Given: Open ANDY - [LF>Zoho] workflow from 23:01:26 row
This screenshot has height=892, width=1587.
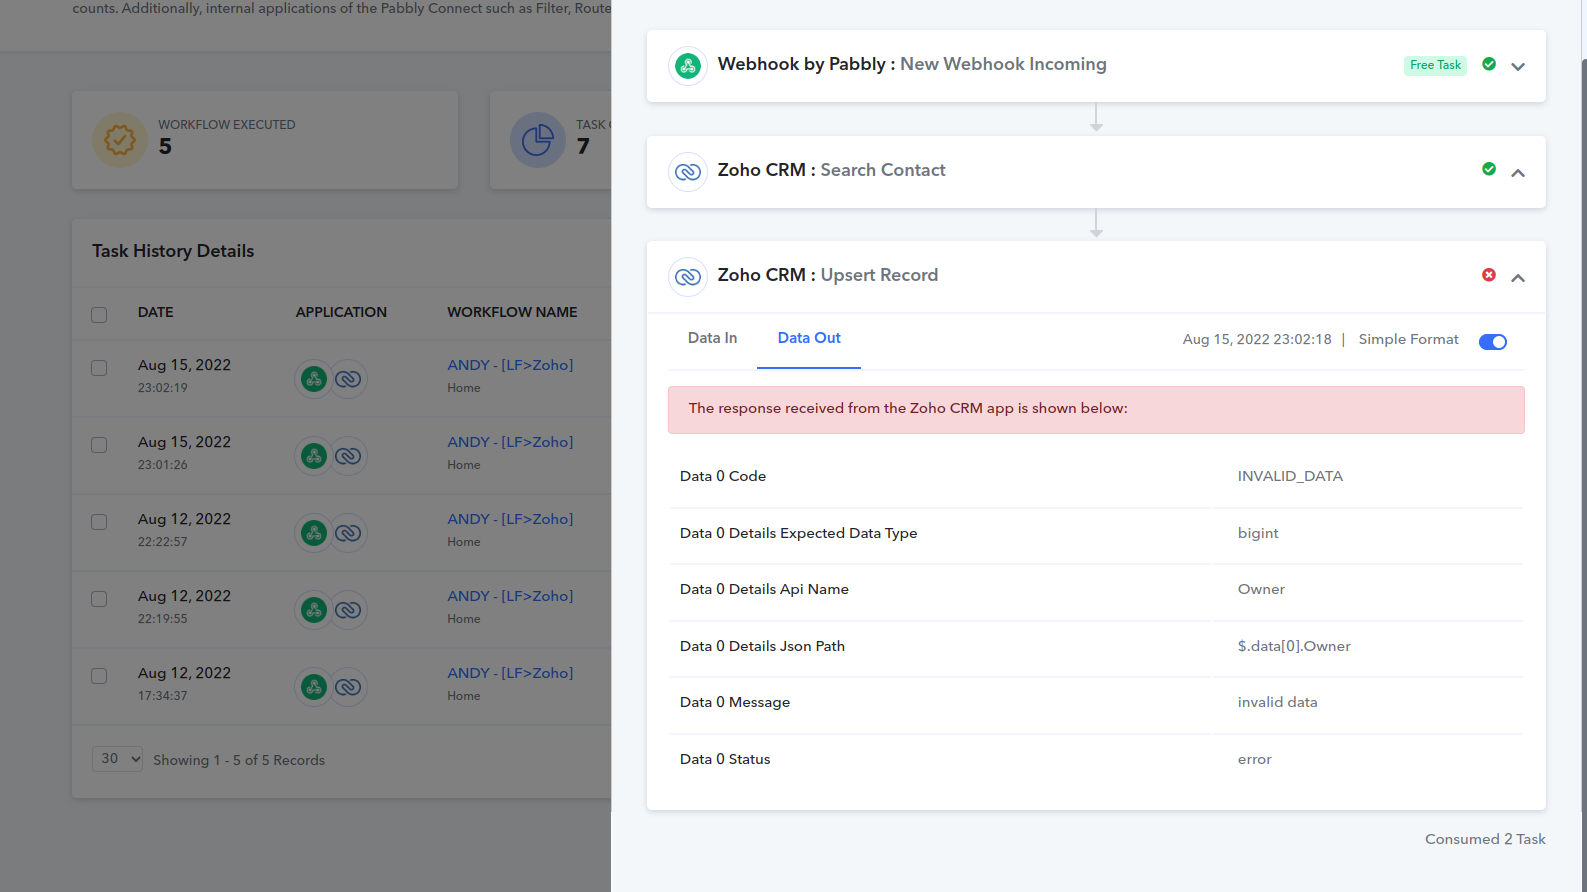Looking at the screenshot, I should click(x=510, y=442).
